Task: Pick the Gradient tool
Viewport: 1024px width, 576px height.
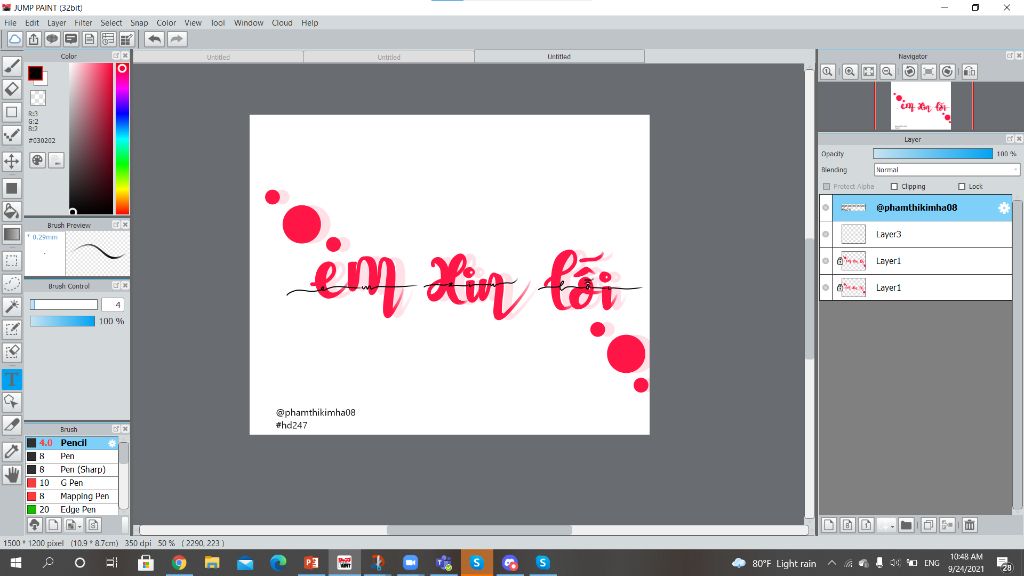Action: (12, 234)
